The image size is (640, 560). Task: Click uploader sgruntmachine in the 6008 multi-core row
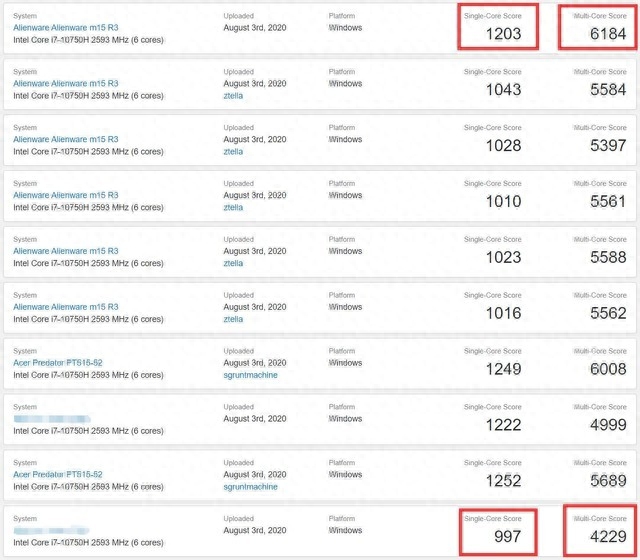(x=250, y=375)
